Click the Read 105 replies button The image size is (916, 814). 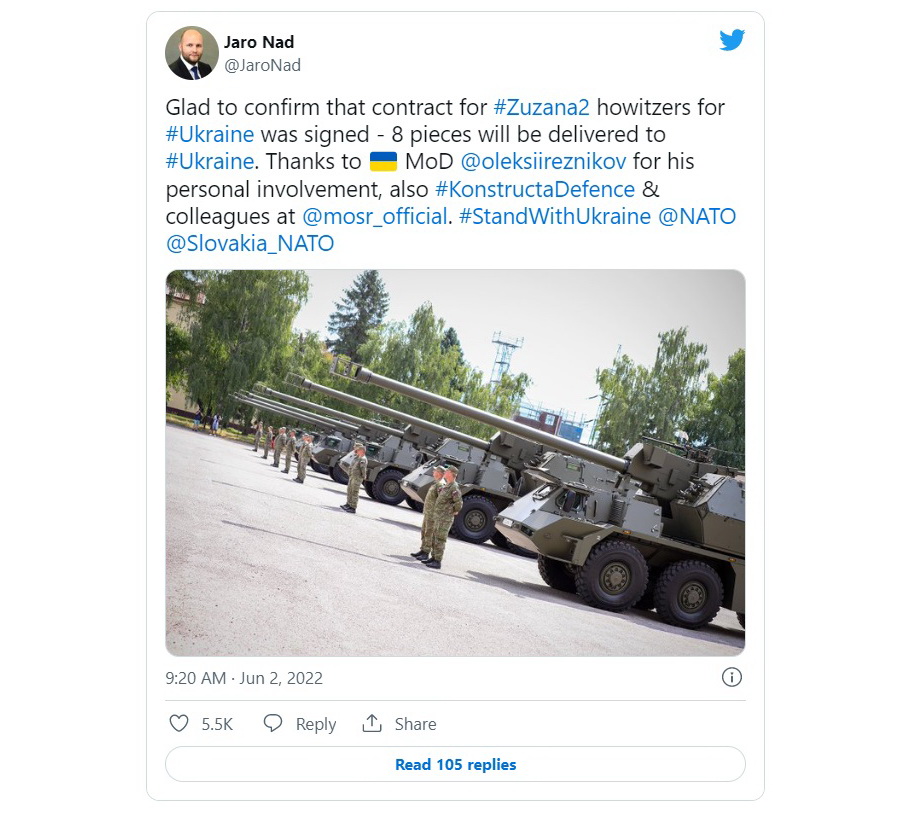pyautogui.click(x=456, y=764)
